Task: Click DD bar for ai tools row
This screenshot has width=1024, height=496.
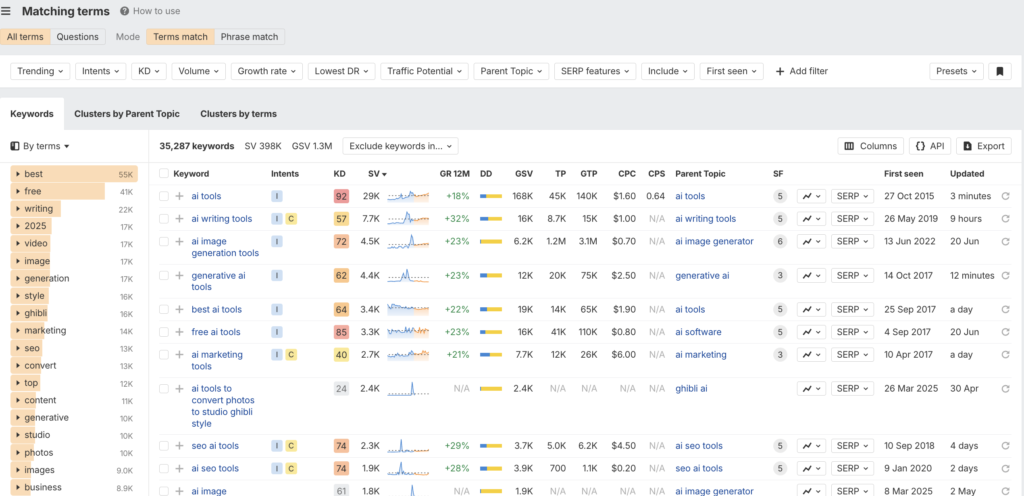Action: coord(491,196)
